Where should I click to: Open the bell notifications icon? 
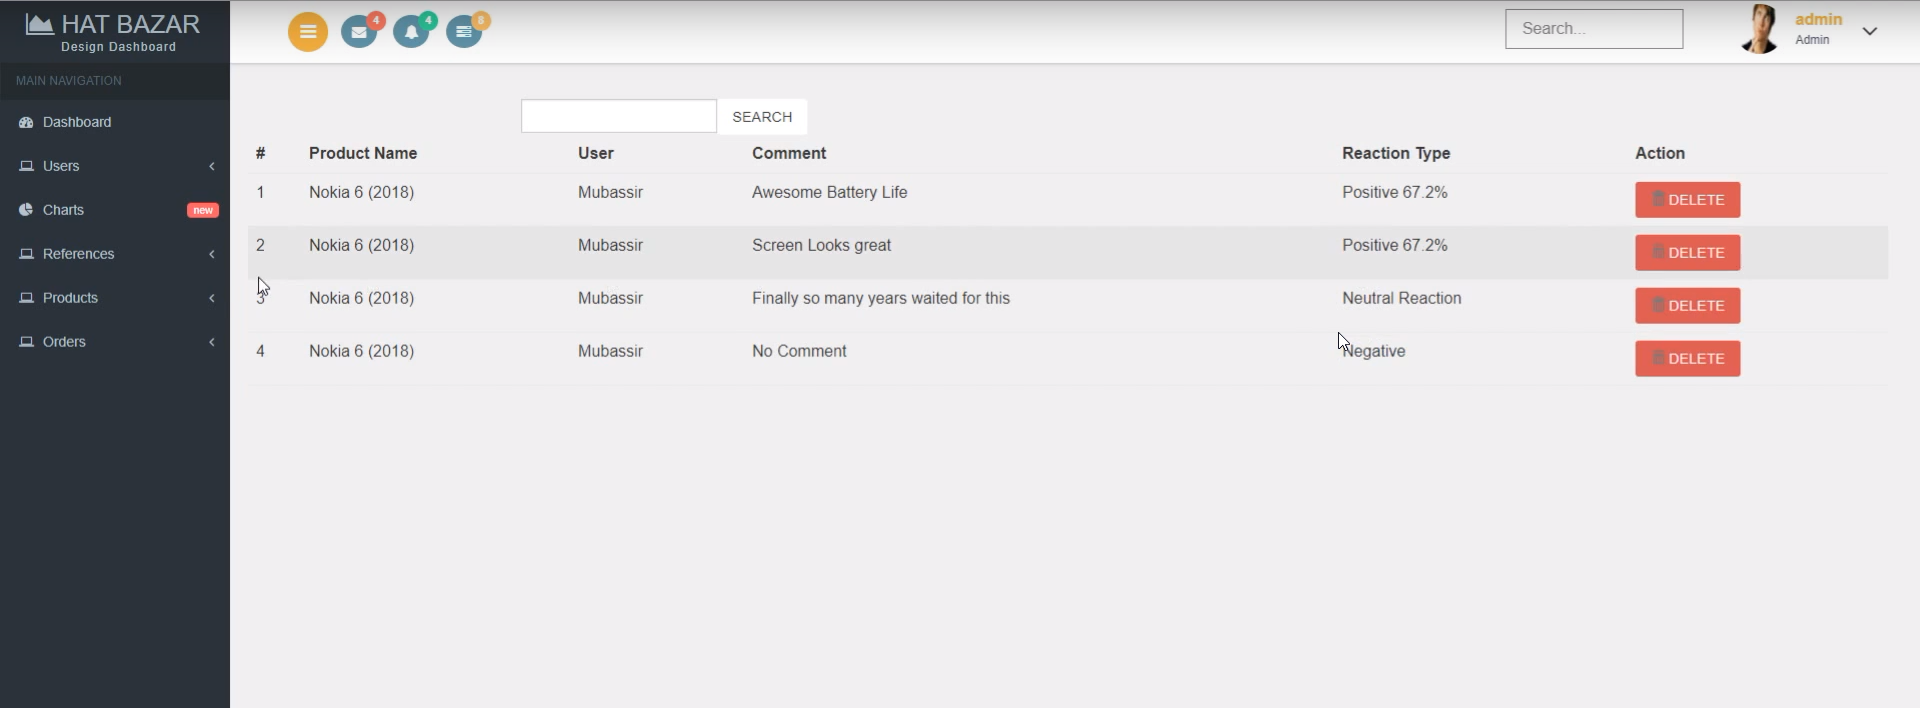(x=411, y=32)
